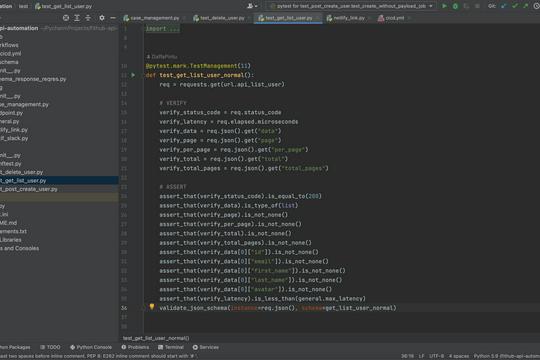Click assert status code is_equal_to(200) line
The width and height of the screenshot is (540, 360).
click(240, 196)
